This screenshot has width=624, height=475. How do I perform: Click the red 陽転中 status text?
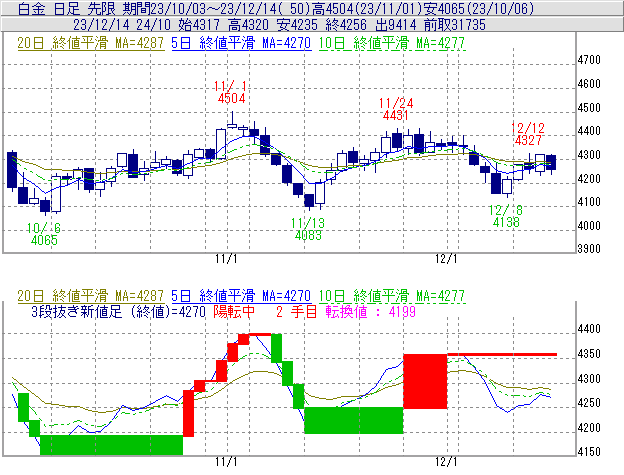pos(234,311)
